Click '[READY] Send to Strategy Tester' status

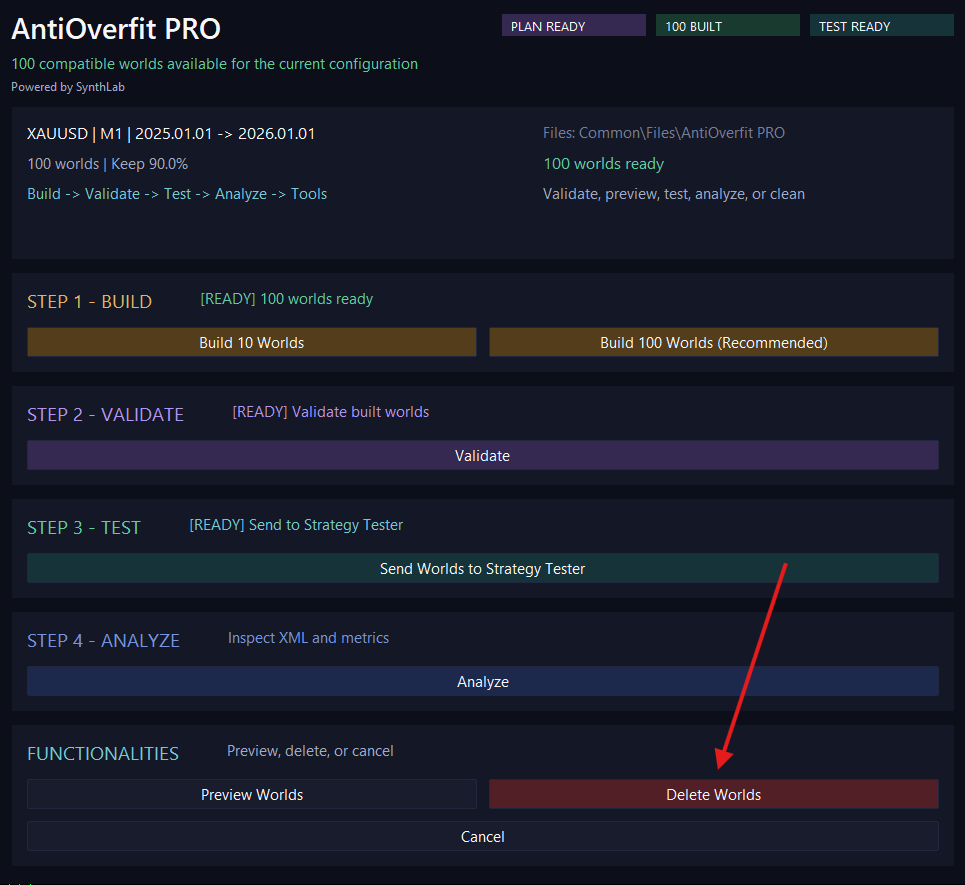(296, 525)
